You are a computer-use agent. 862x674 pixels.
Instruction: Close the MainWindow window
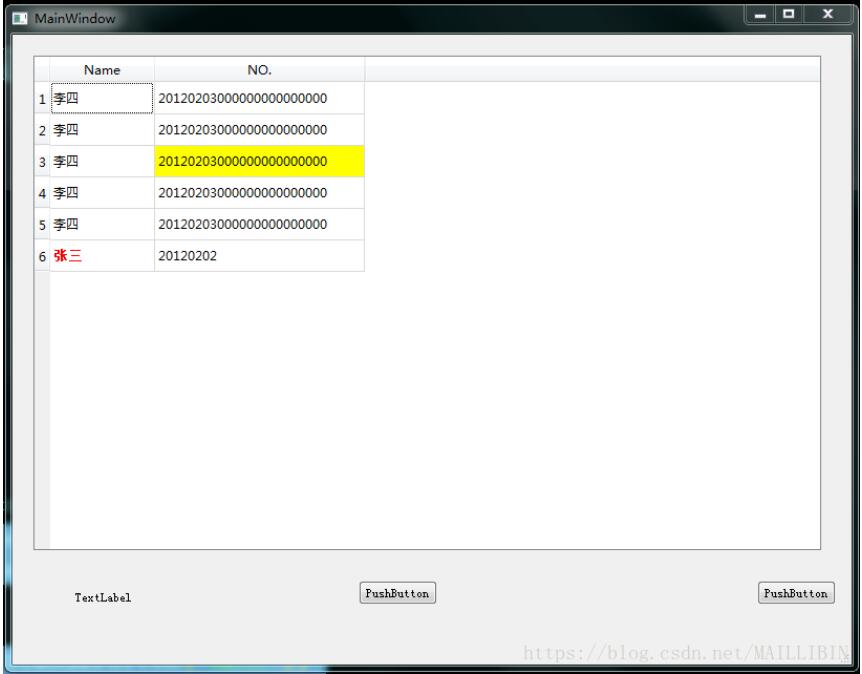pos(827,15)
